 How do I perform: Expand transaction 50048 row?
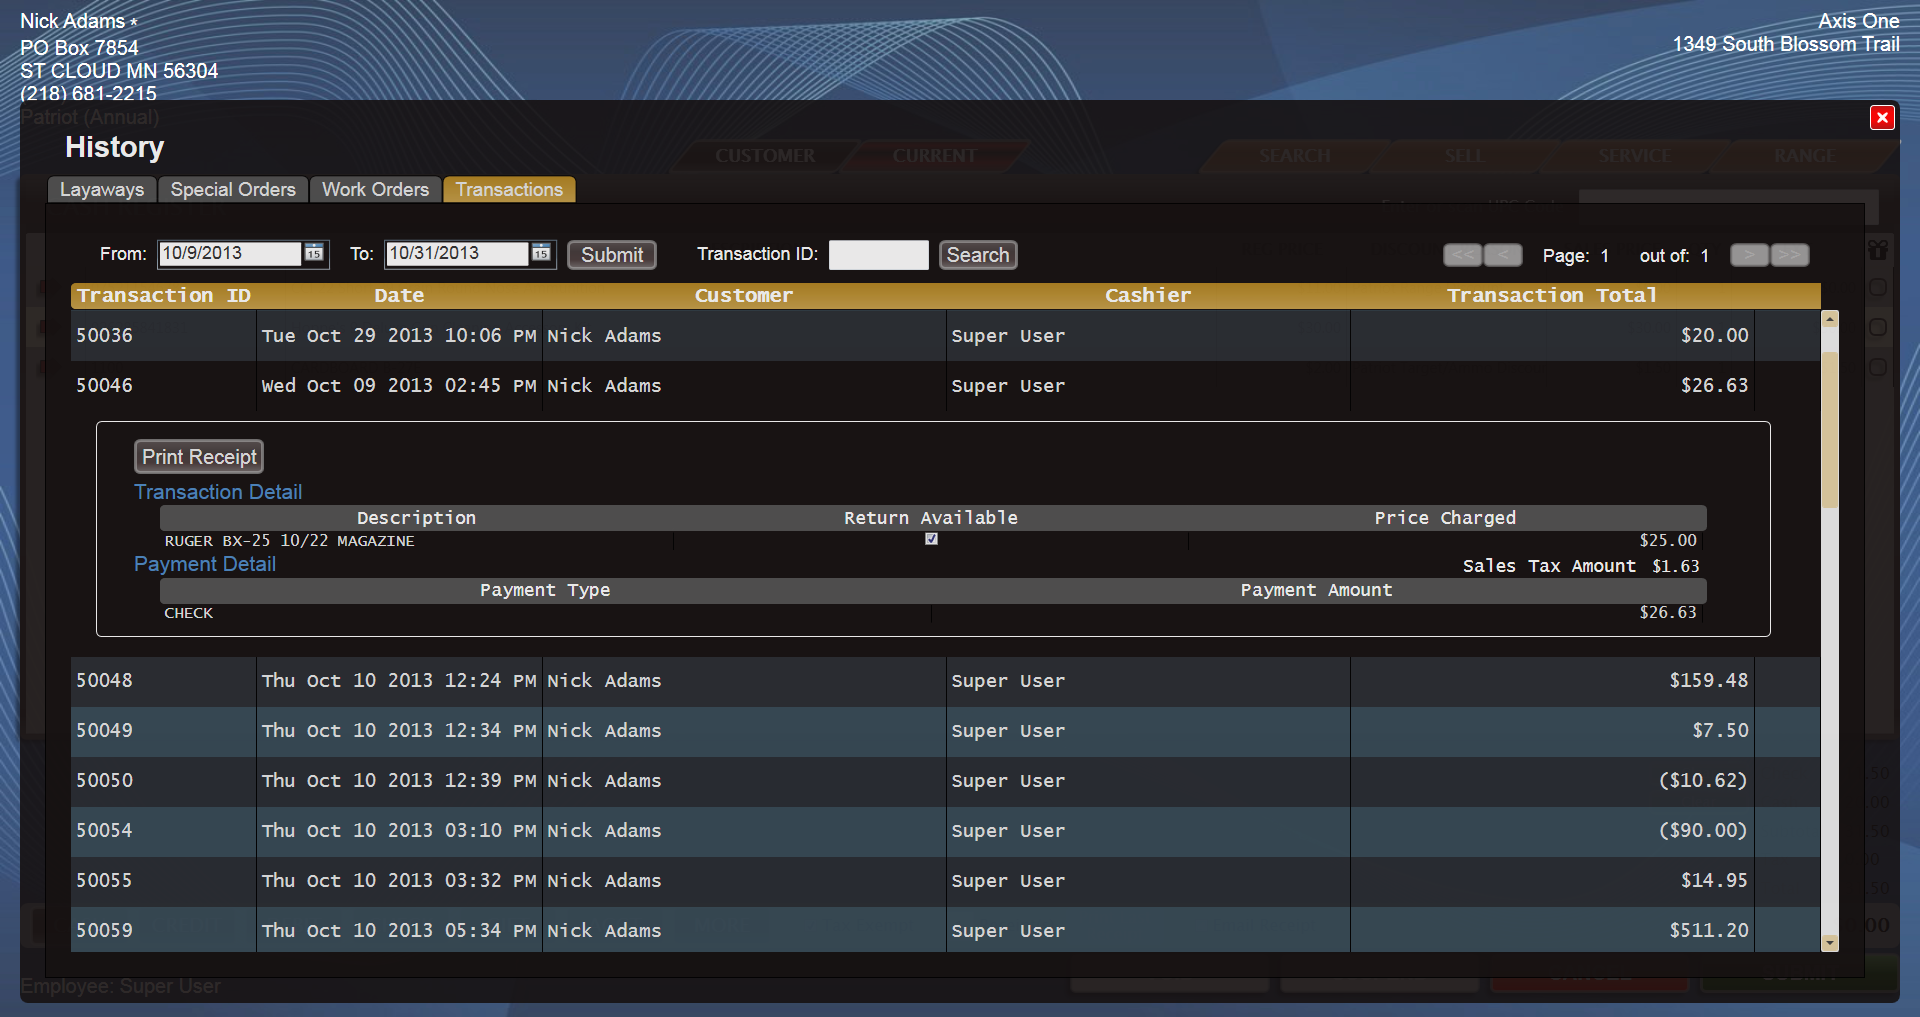click(x=945, y=681)
